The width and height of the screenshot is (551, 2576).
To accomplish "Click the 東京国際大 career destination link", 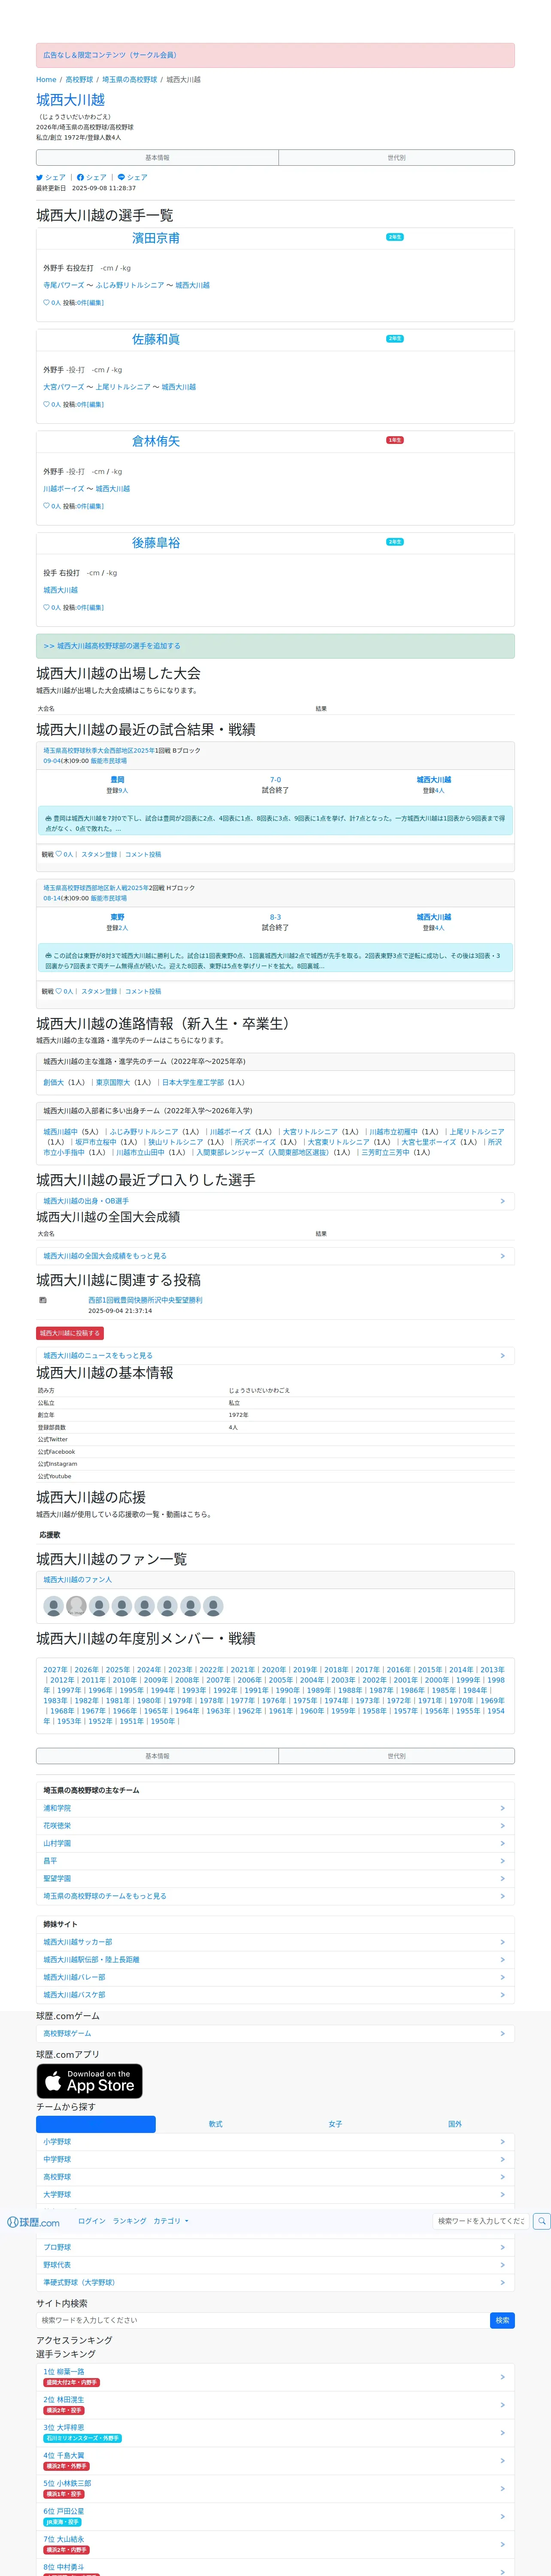I will click(113, 1082).
